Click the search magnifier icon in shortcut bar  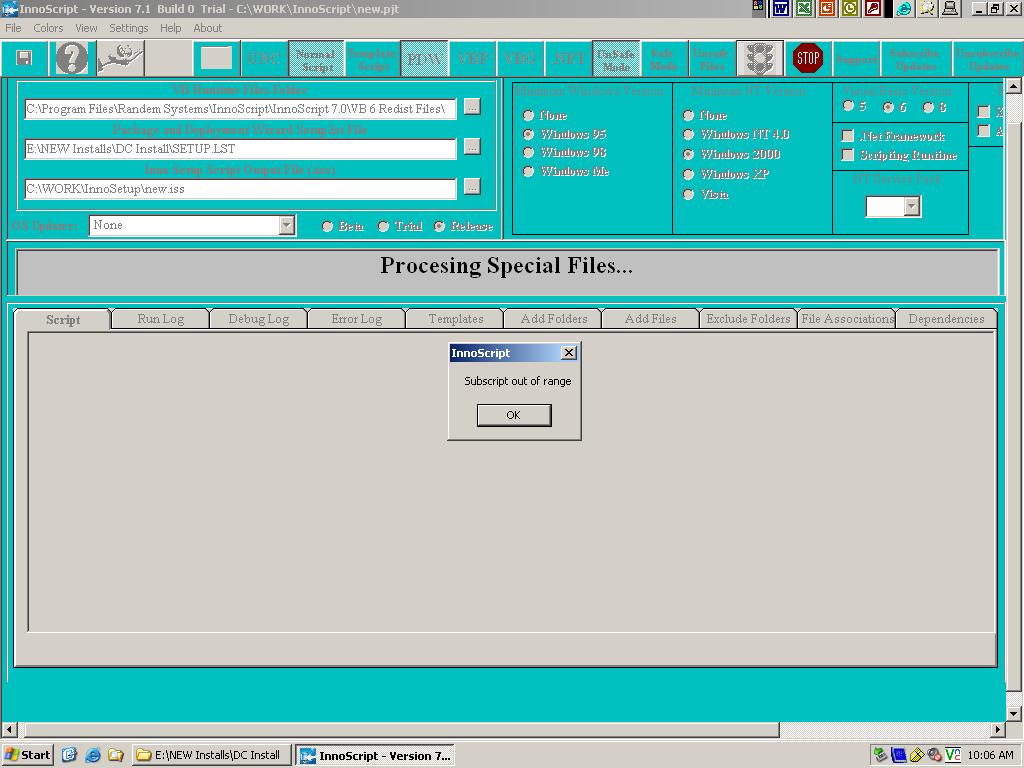(927, 8)
